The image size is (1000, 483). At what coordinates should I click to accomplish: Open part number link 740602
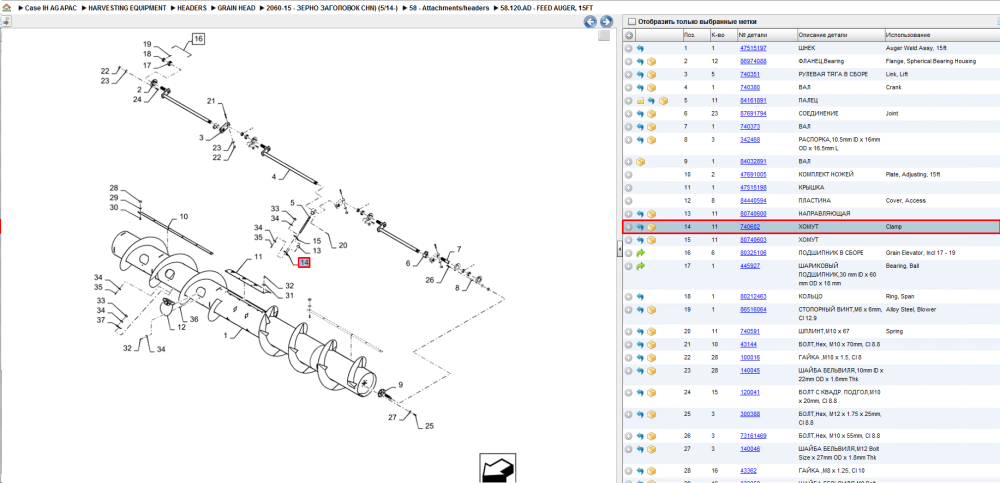coord(749,227)
